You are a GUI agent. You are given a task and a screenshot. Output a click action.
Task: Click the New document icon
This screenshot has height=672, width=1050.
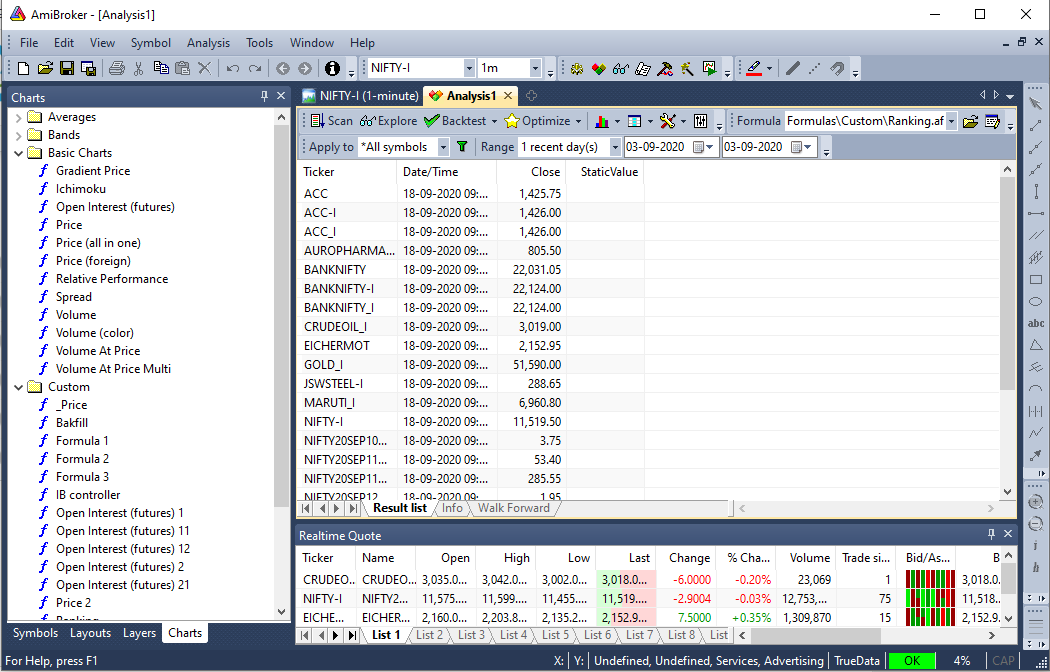pos(23,68)
